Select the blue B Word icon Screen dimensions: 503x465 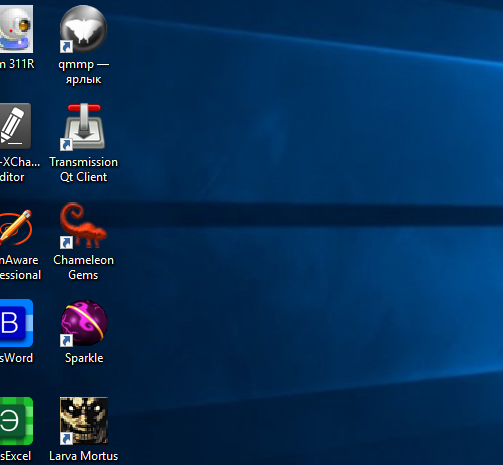(x=16, y=323)
